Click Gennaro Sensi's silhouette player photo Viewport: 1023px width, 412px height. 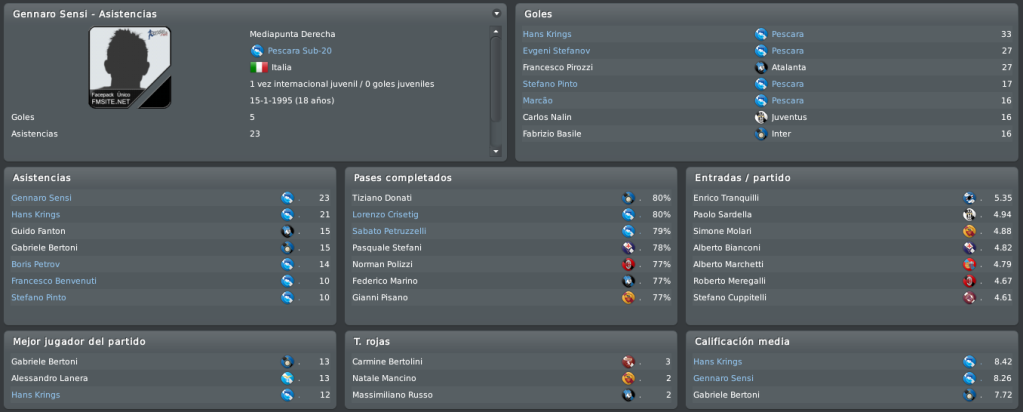[130, 67]
